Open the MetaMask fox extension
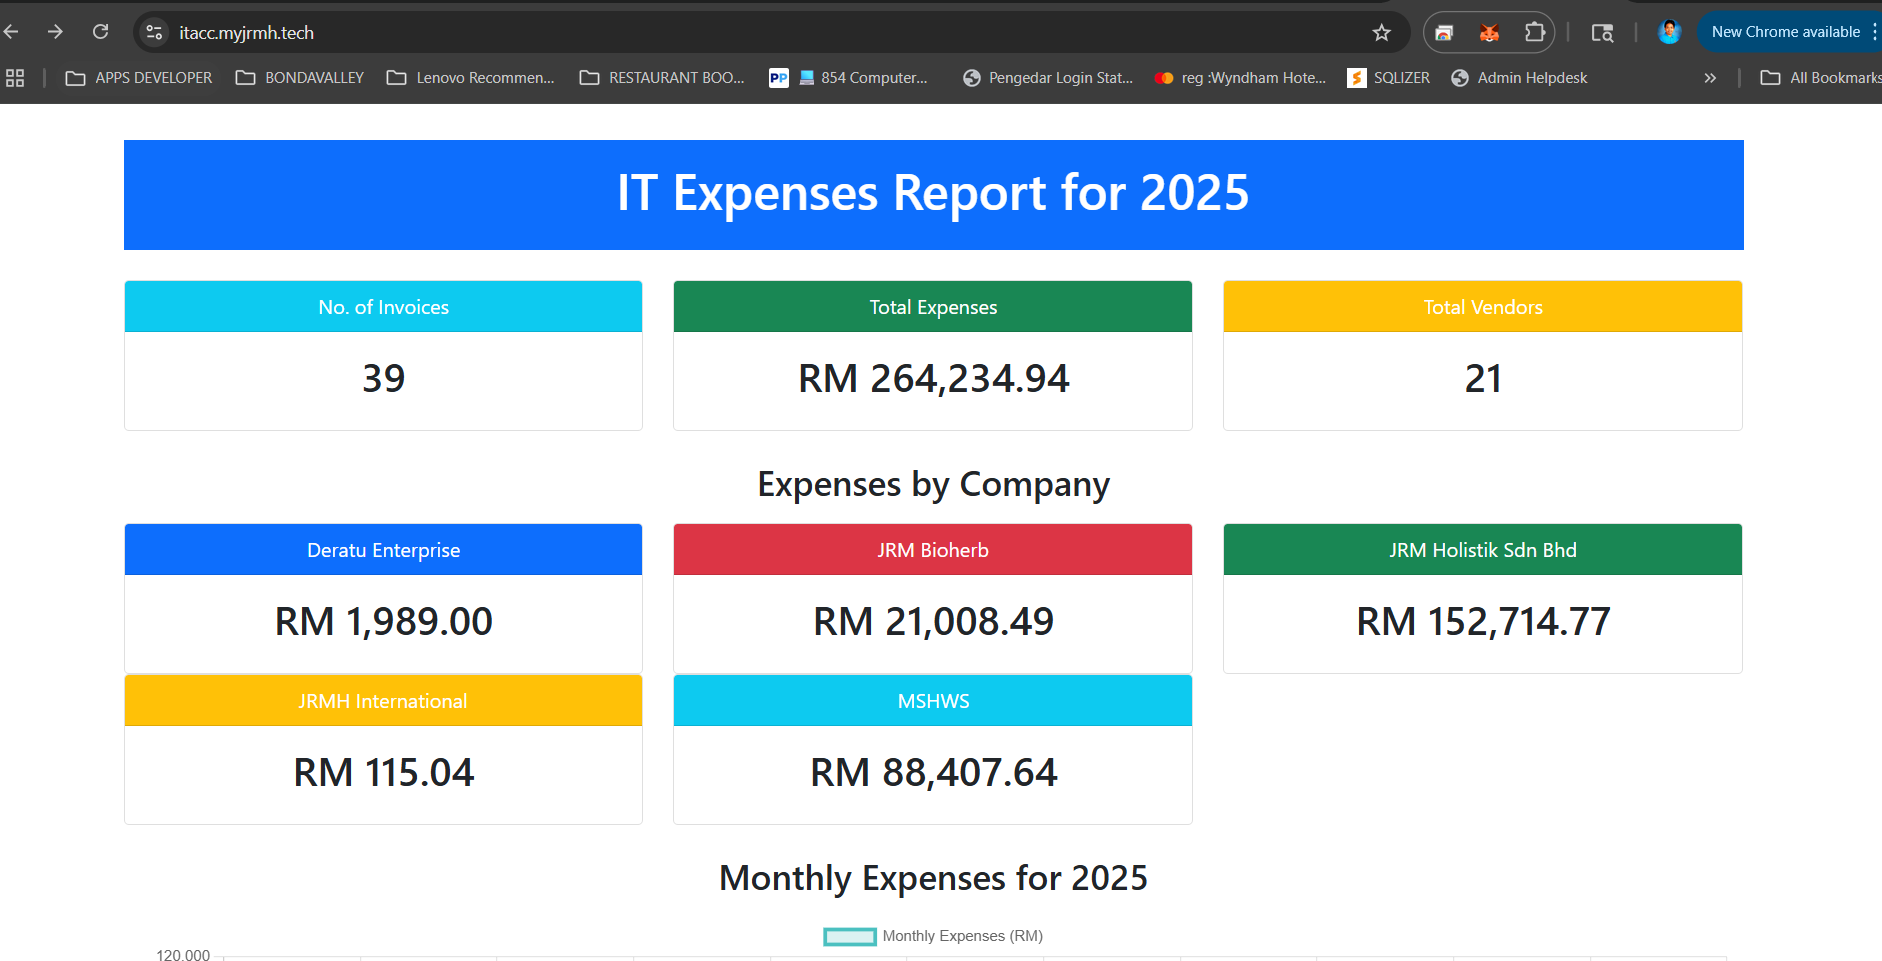Screen dimensions: 1882x961 (1489, 33)
